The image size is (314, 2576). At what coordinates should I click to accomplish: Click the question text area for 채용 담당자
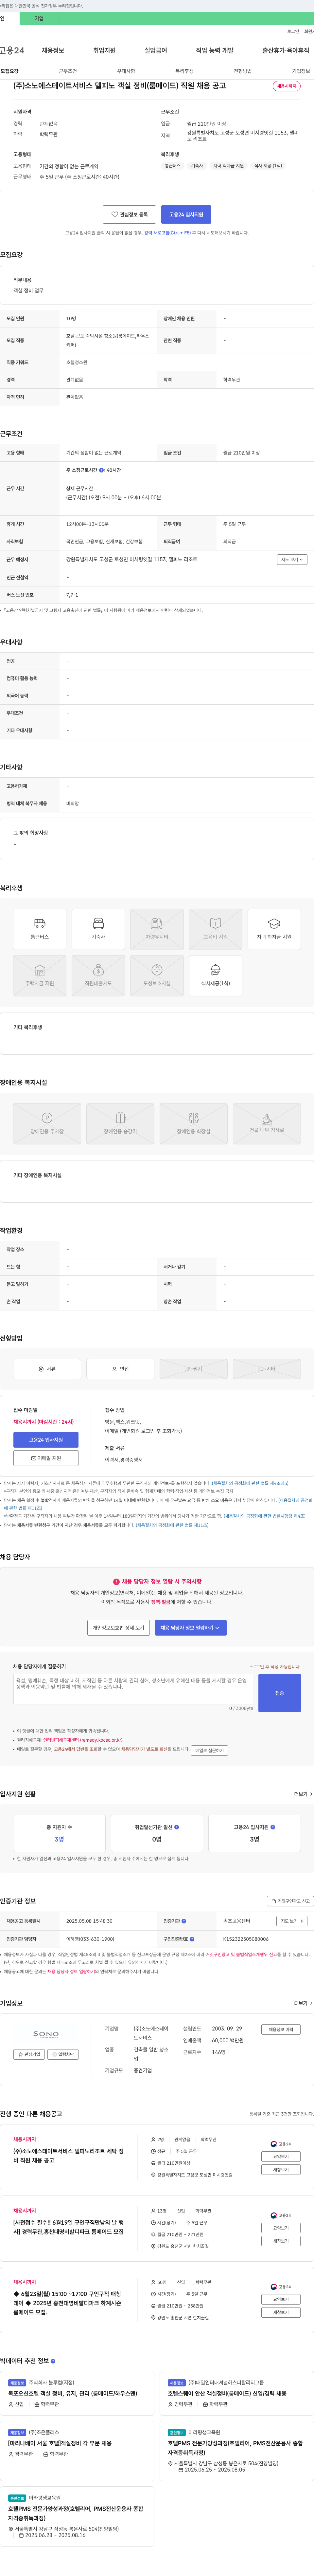point(133,1689)
